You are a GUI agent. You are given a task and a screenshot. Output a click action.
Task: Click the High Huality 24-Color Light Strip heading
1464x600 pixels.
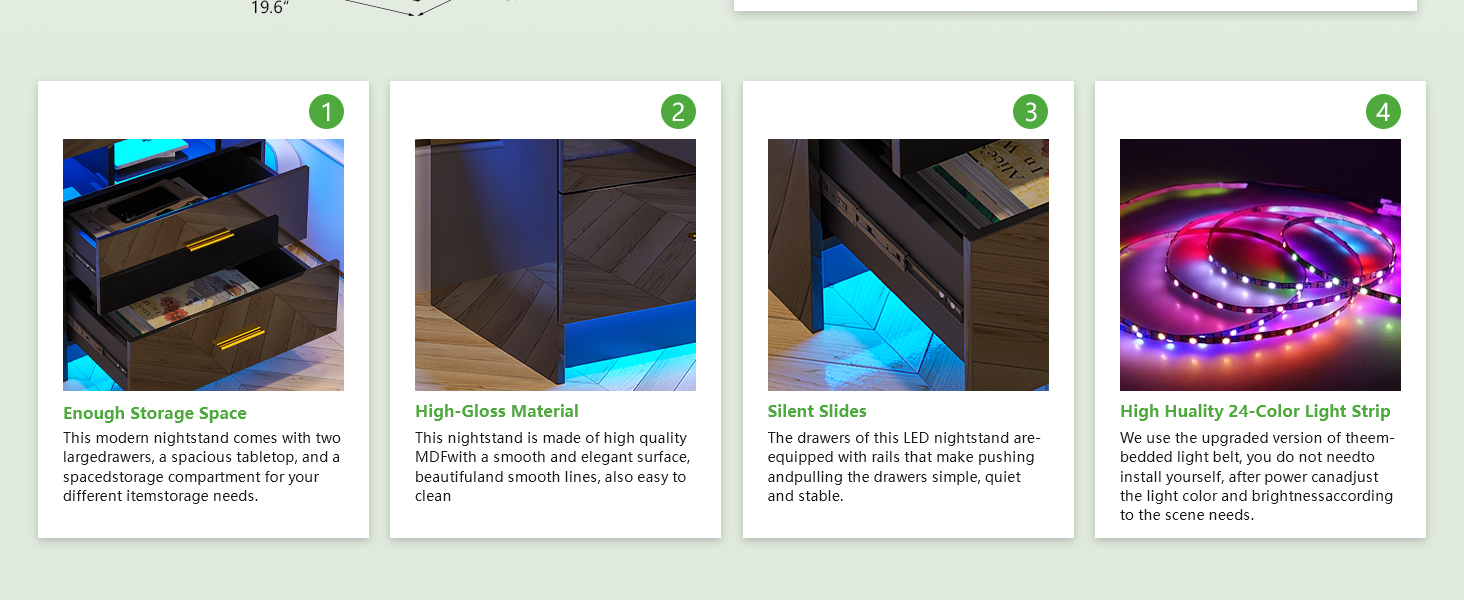pos(1255,411)
